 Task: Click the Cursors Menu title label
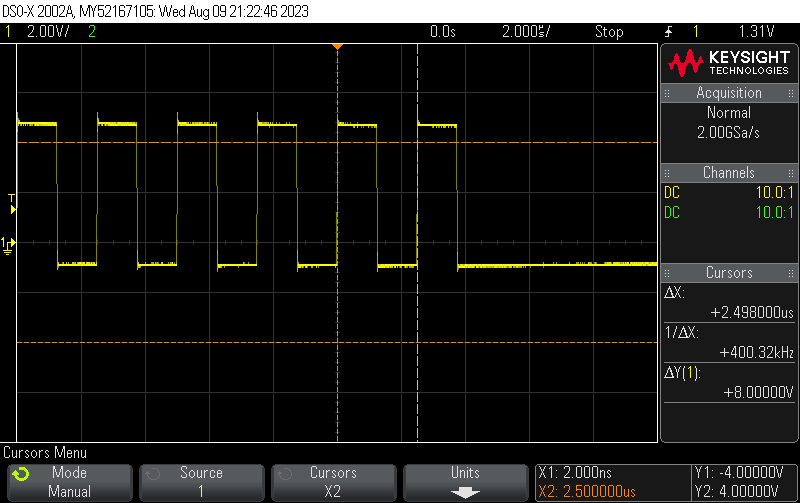coord(45,452)
